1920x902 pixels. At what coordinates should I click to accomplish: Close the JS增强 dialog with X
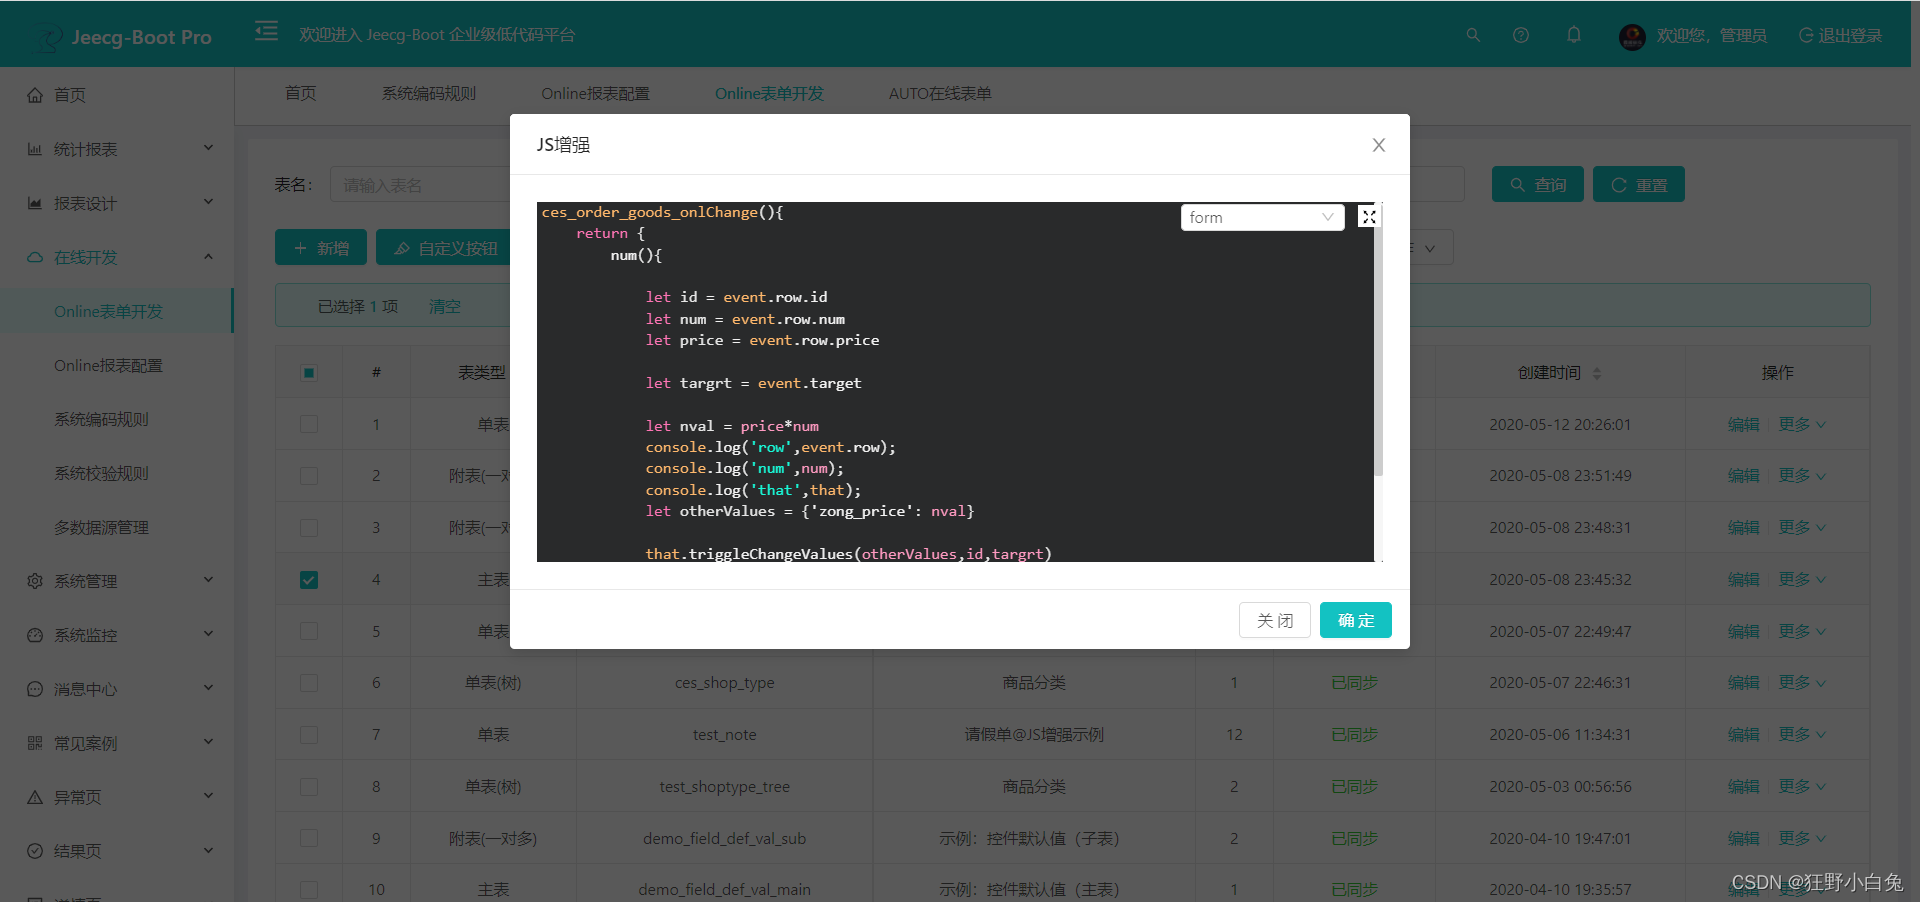pos(1379,145)
